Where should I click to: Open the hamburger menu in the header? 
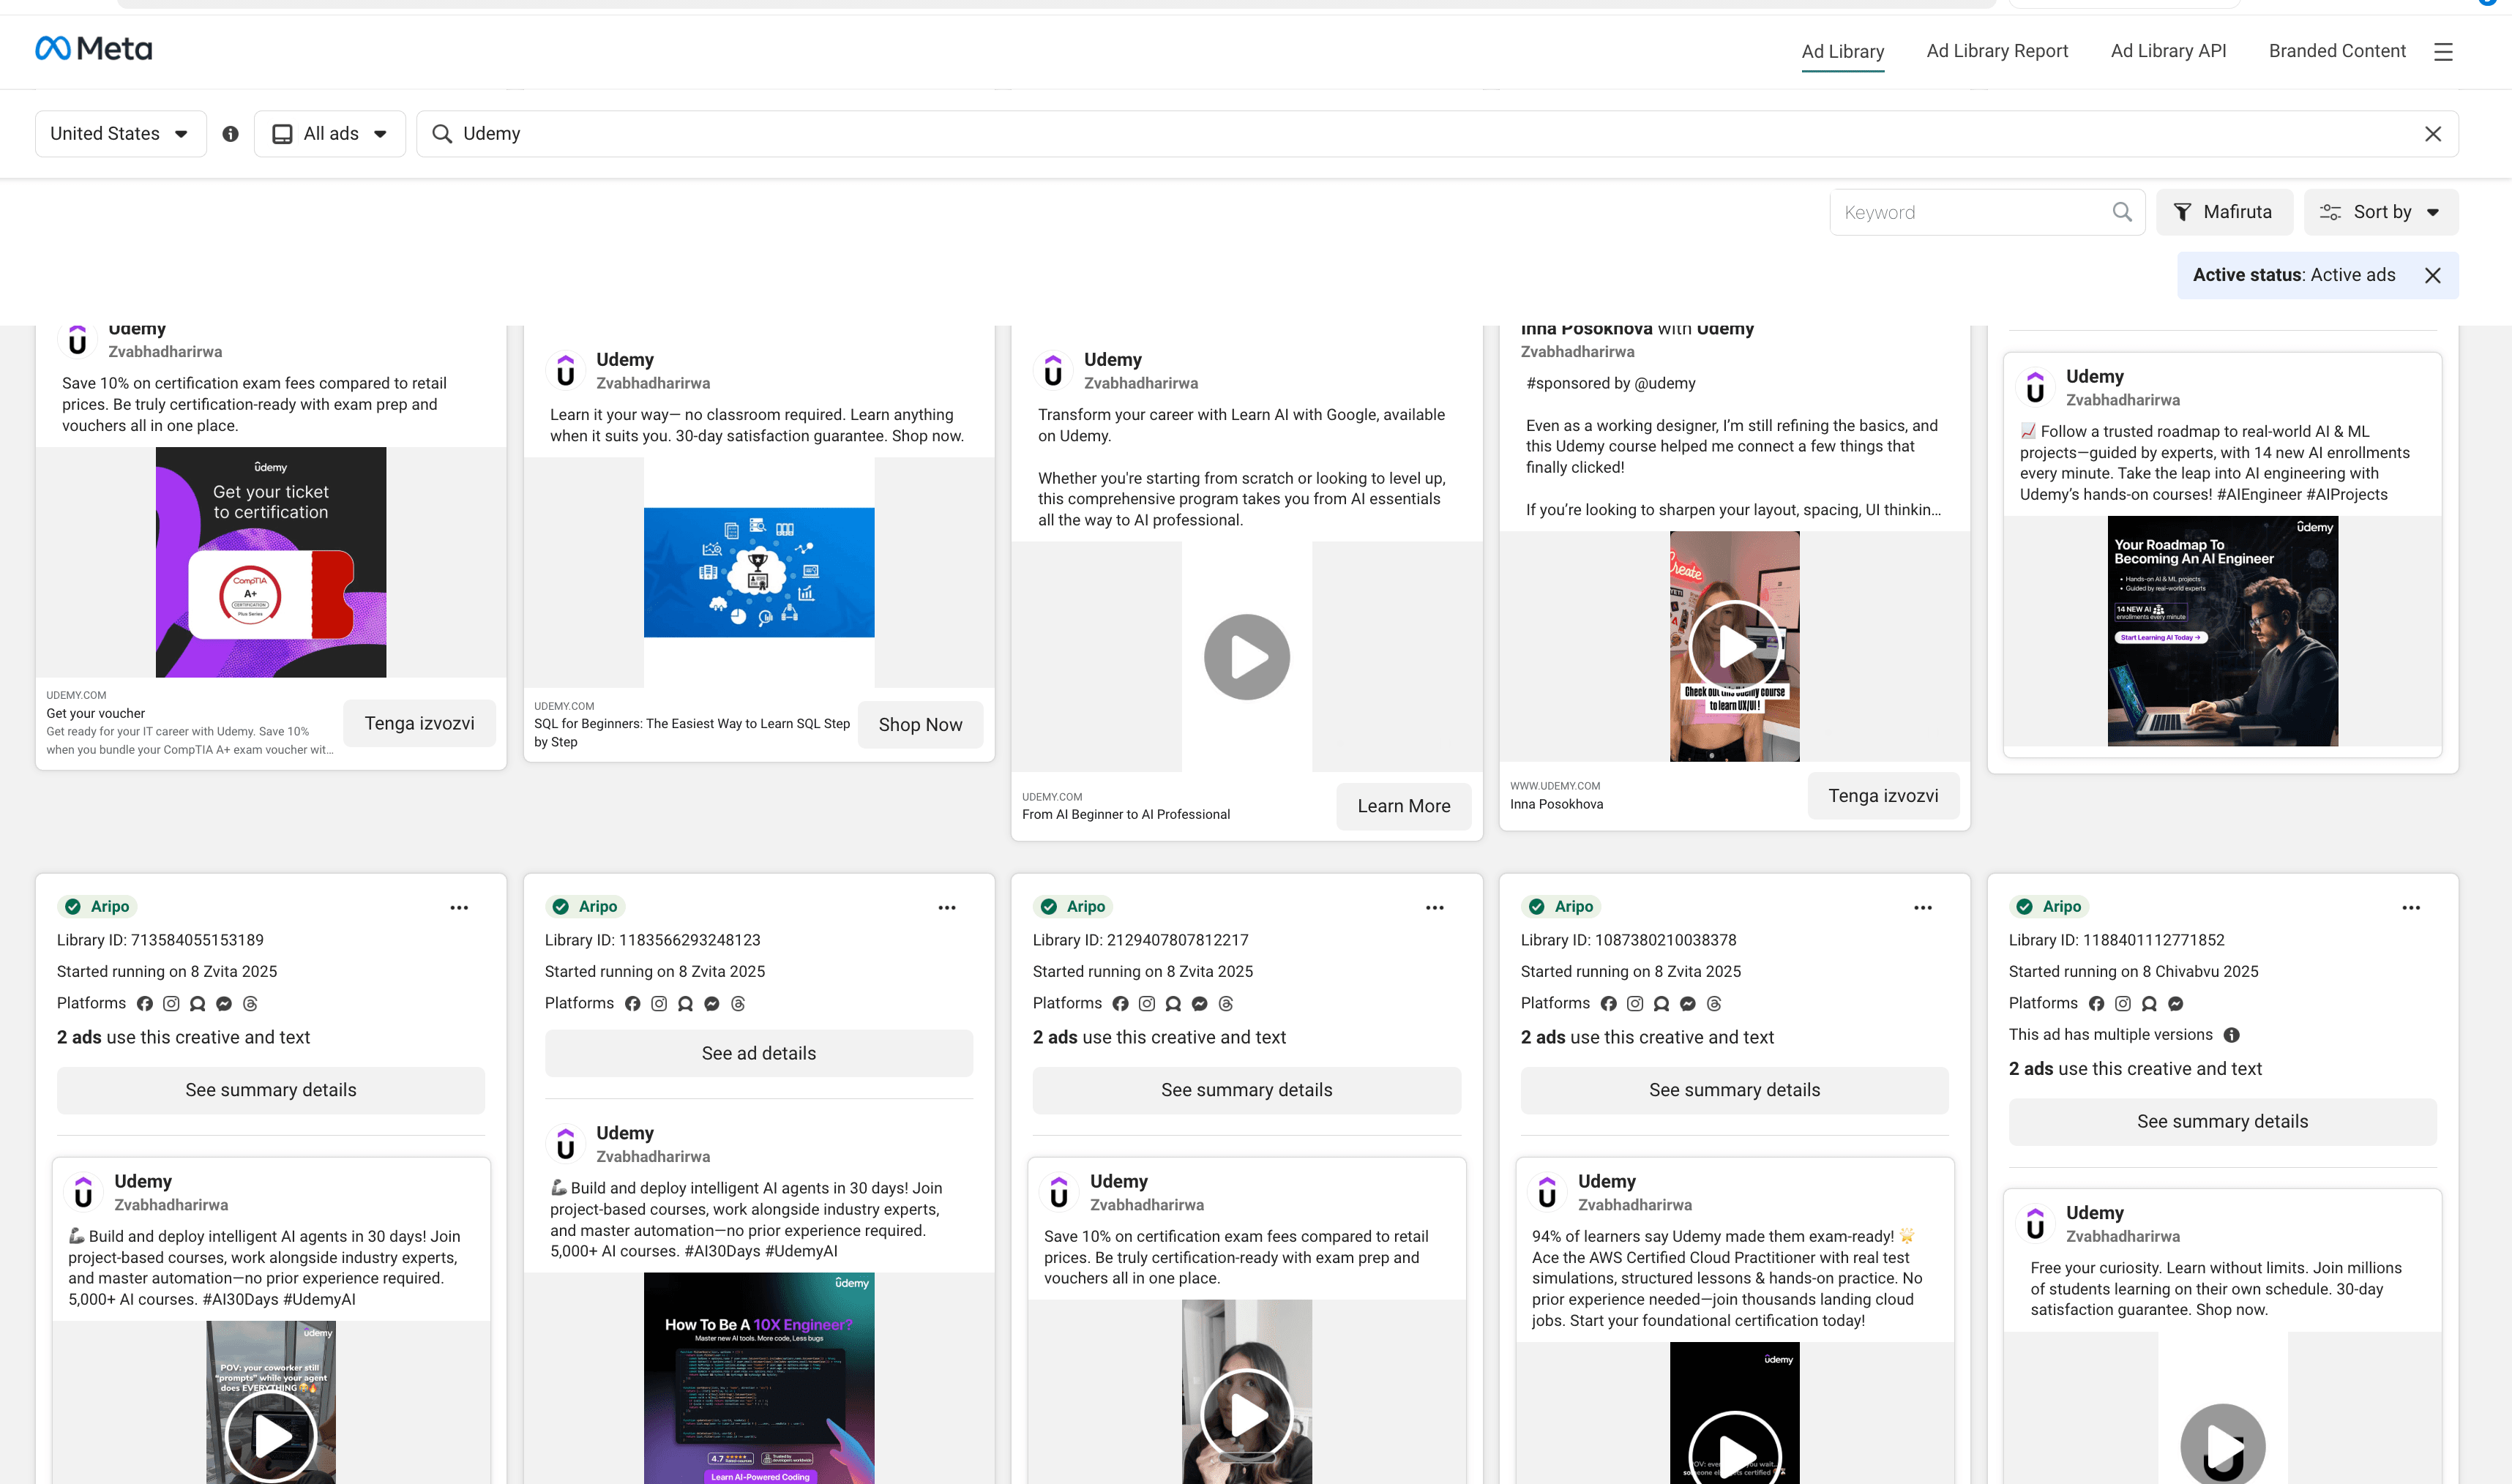2443,51
